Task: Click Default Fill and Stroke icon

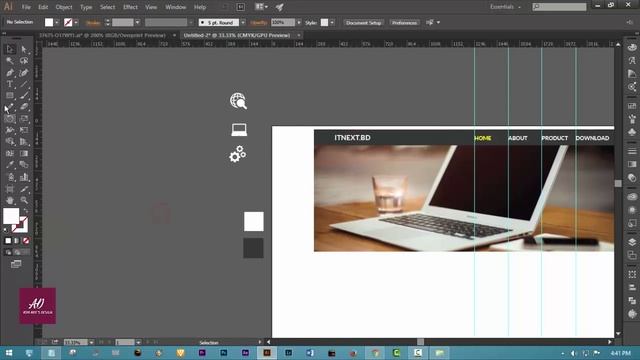Action: pyautogui.click(x=6, y=230)
